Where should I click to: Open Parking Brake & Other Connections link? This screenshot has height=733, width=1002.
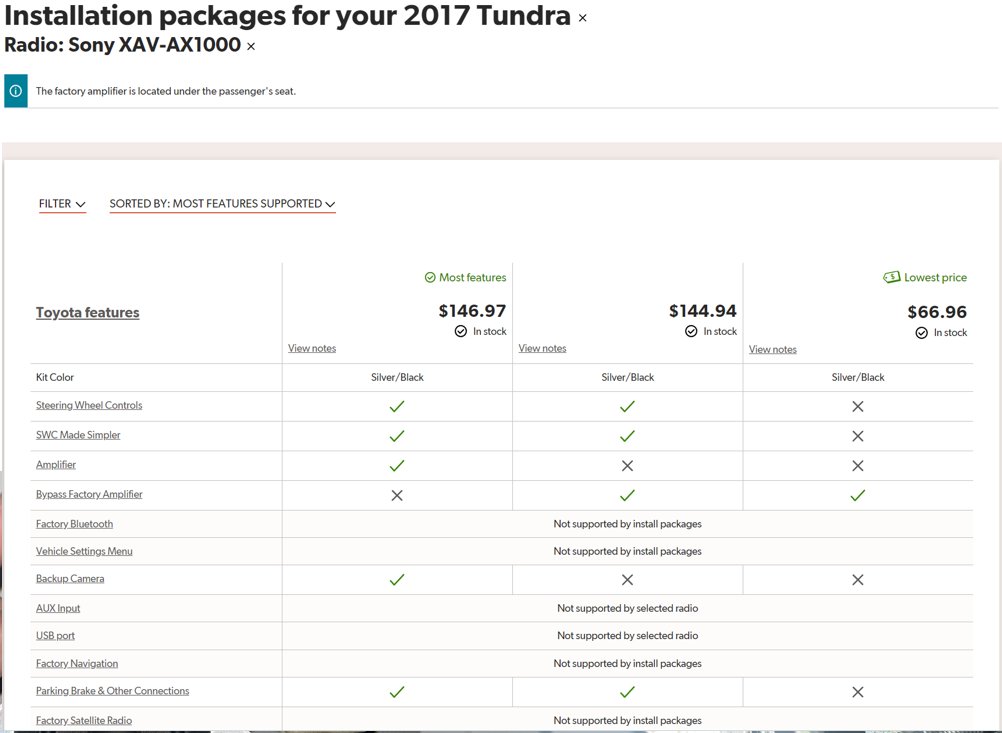coord(112,691)
